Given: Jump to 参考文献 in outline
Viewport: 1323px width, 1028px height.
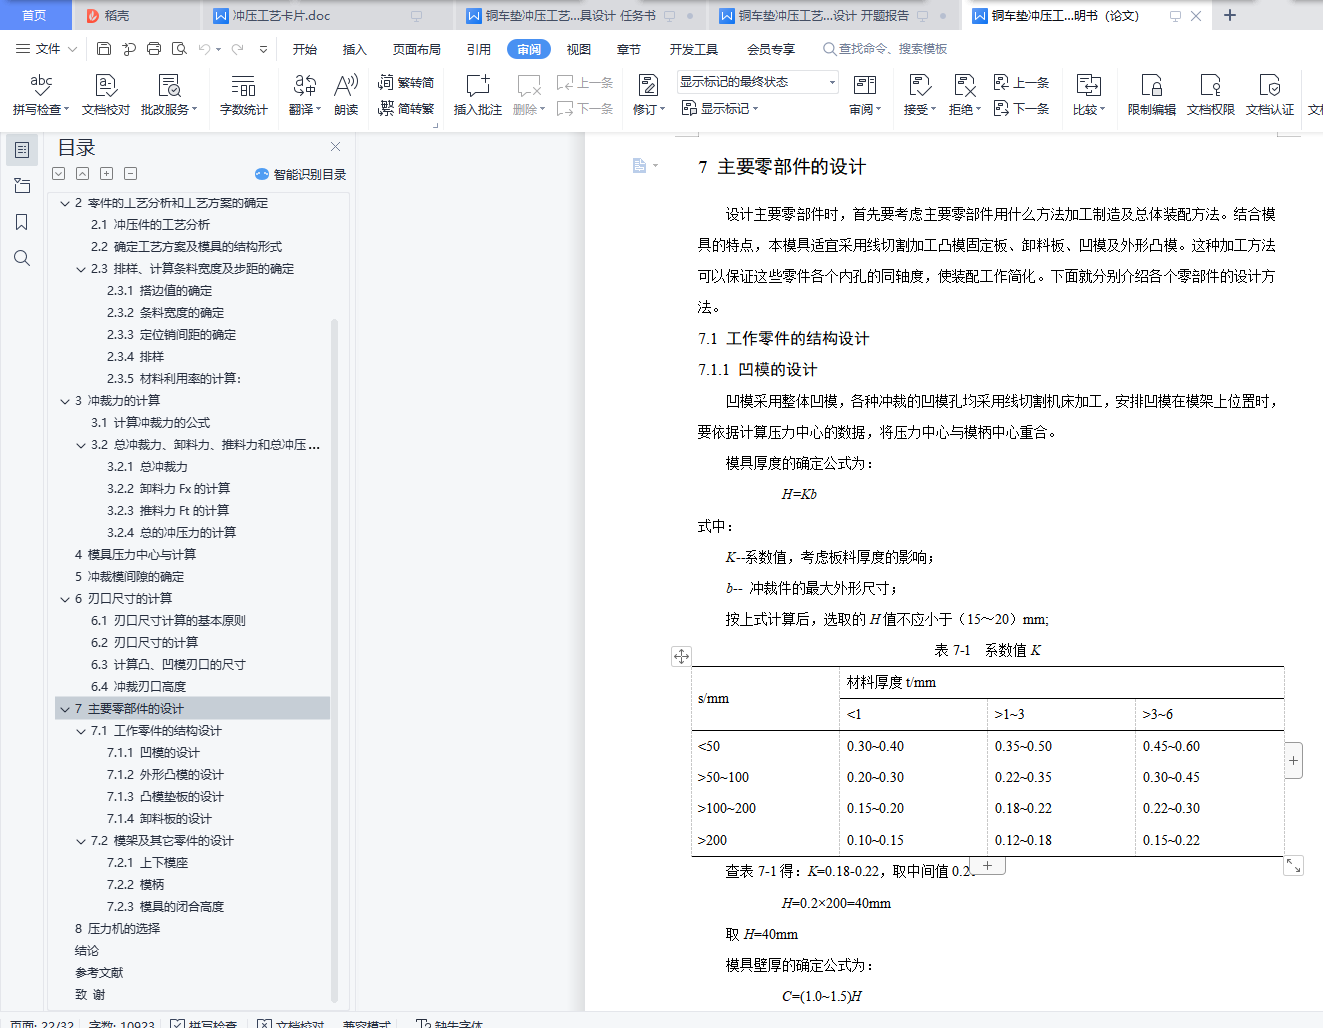Looking at the screenshot, I should point(99,973).
